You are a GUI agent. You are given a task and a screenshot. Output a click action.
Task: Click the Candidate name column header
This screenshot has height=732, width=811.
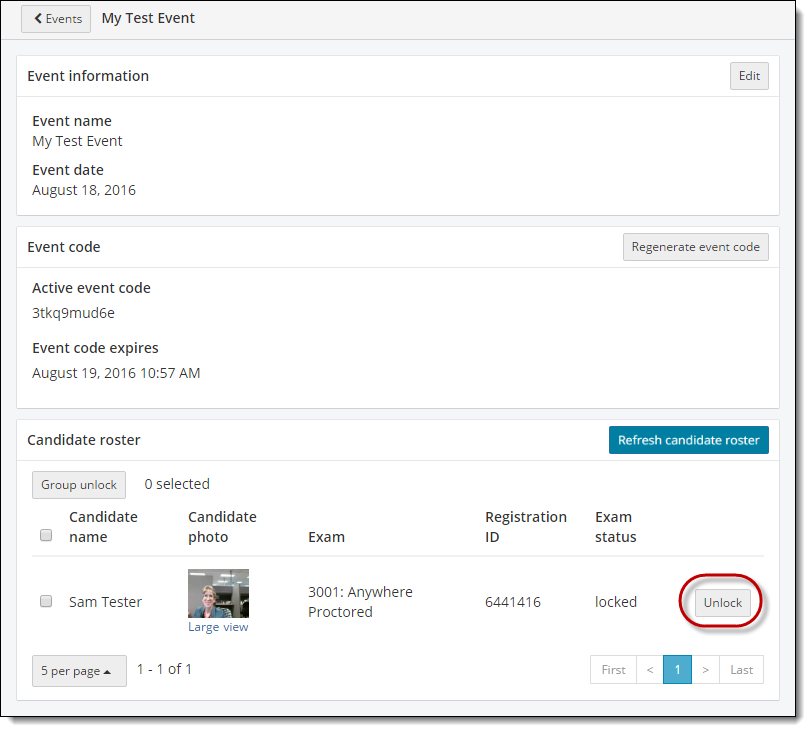[x=103, y=527]
